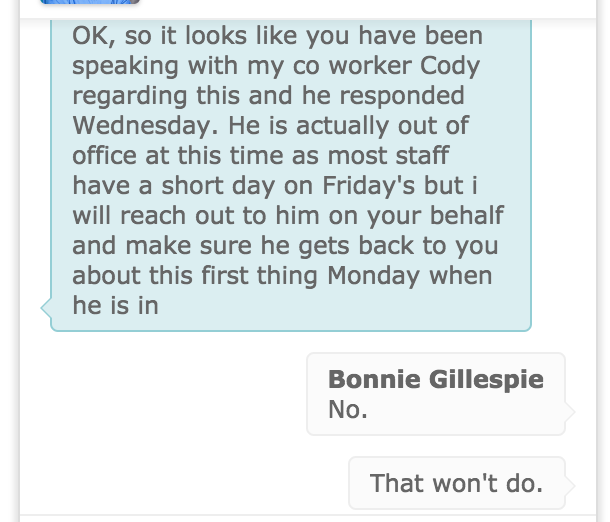Click the Bonnie Gillespie sender name
610x522 pixels.
[x=436, y=379]
